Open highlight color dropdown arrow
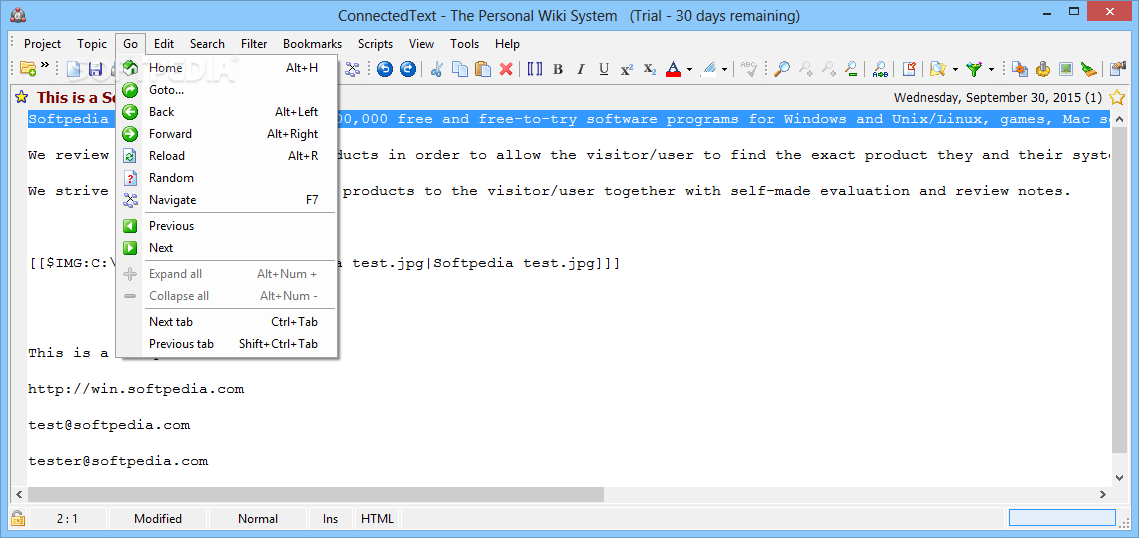 click(x=724, y=70)
